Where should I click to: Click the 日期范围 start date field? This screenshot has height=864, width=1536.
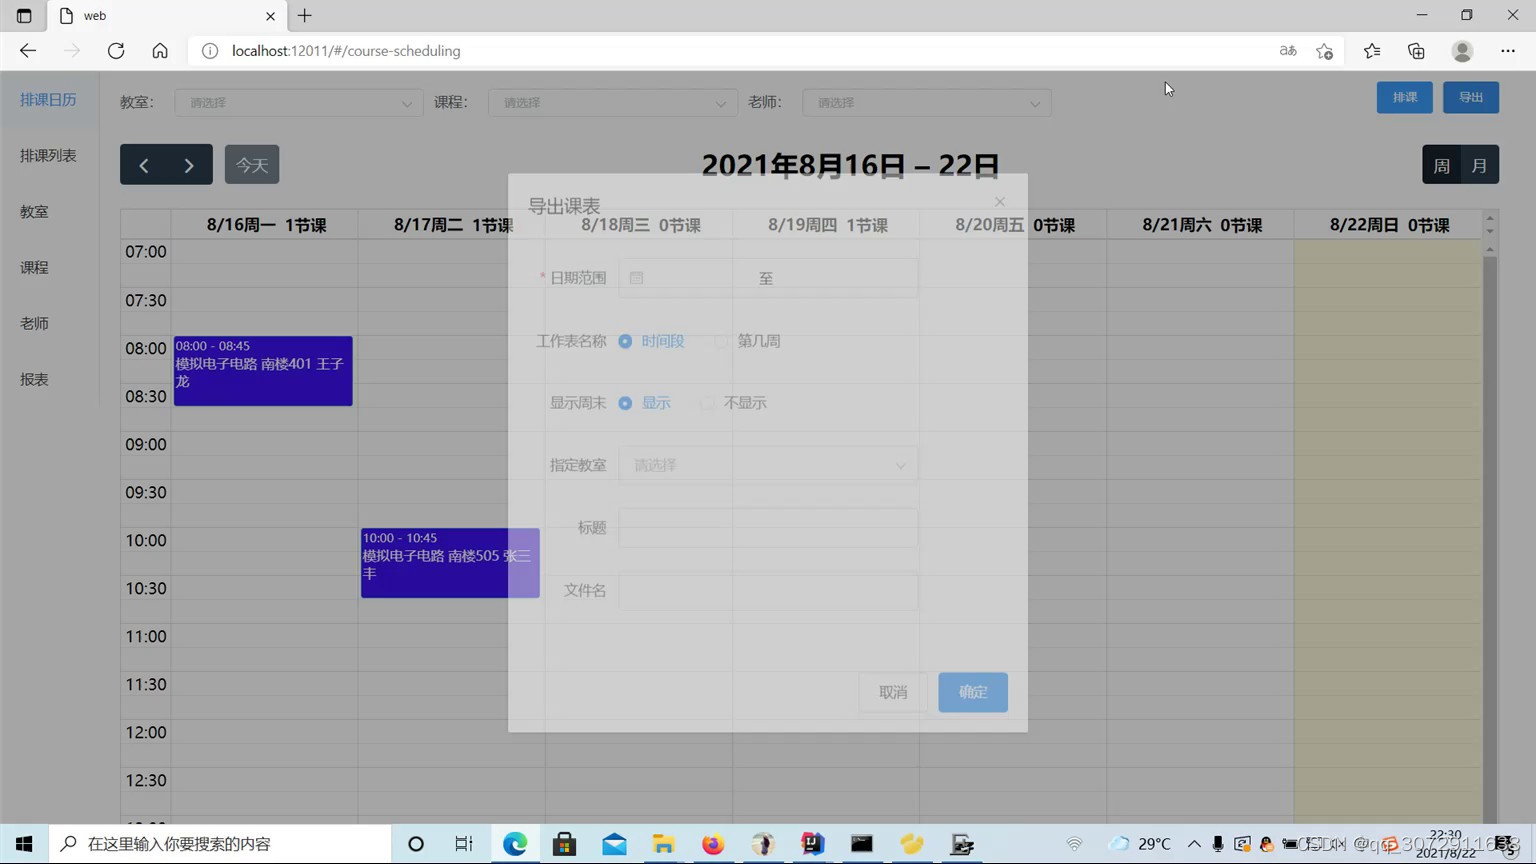[700, 278]
